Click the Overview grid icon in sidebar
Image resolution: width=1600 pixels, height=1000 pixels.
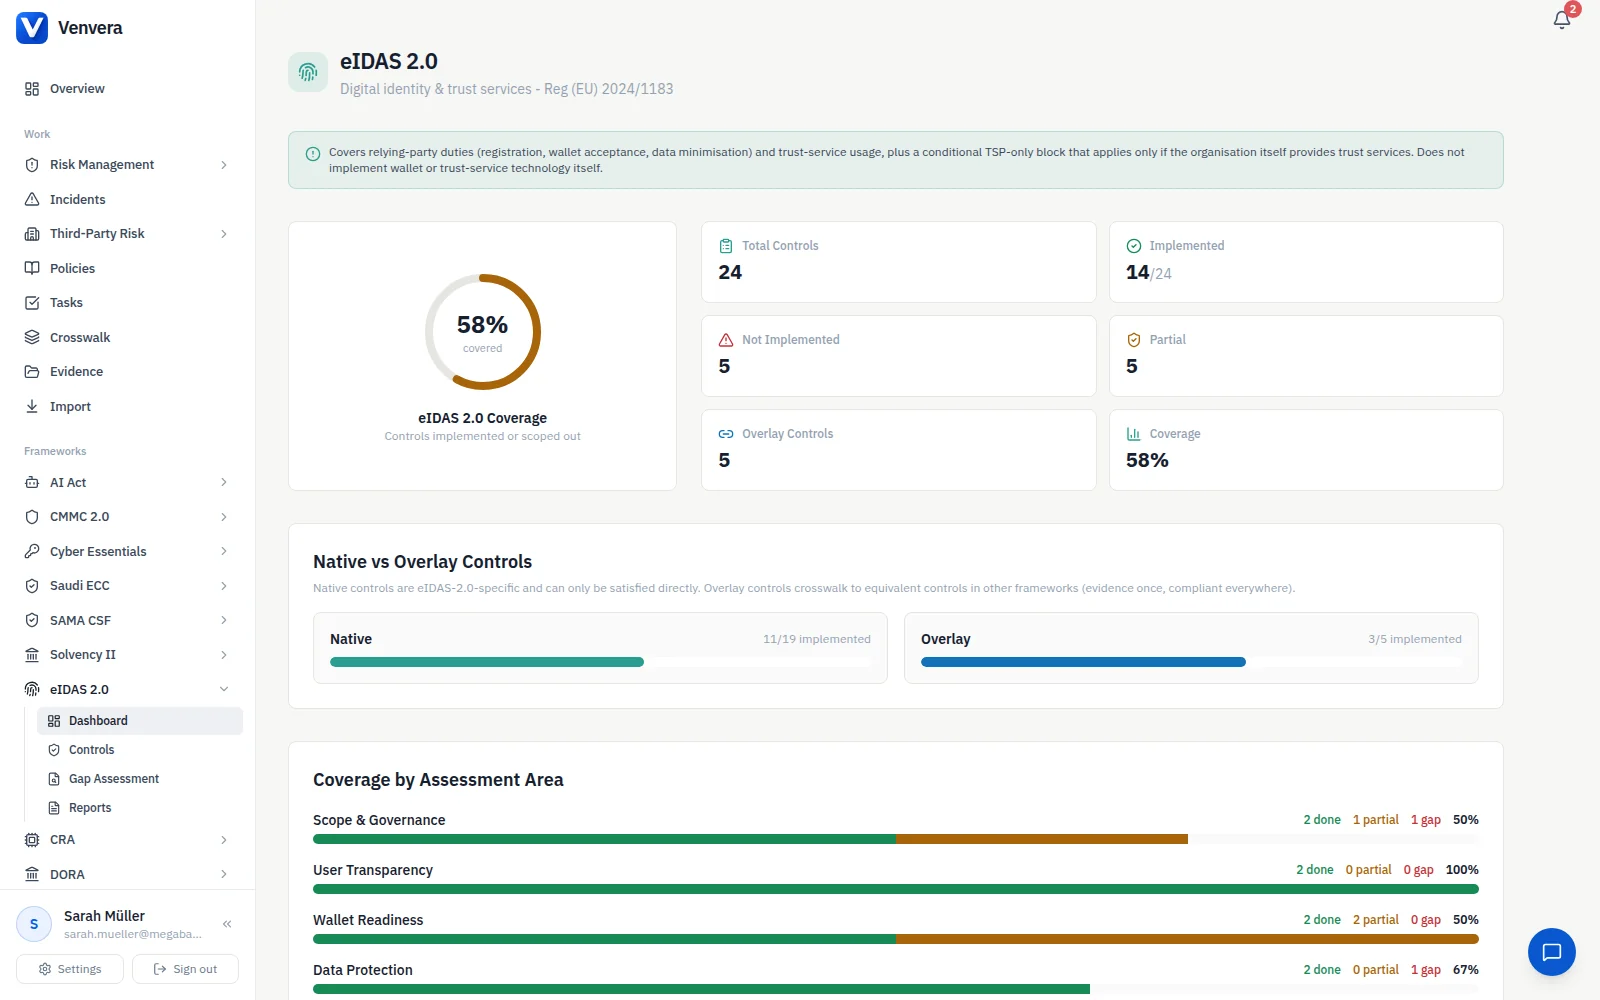point(32,89)
